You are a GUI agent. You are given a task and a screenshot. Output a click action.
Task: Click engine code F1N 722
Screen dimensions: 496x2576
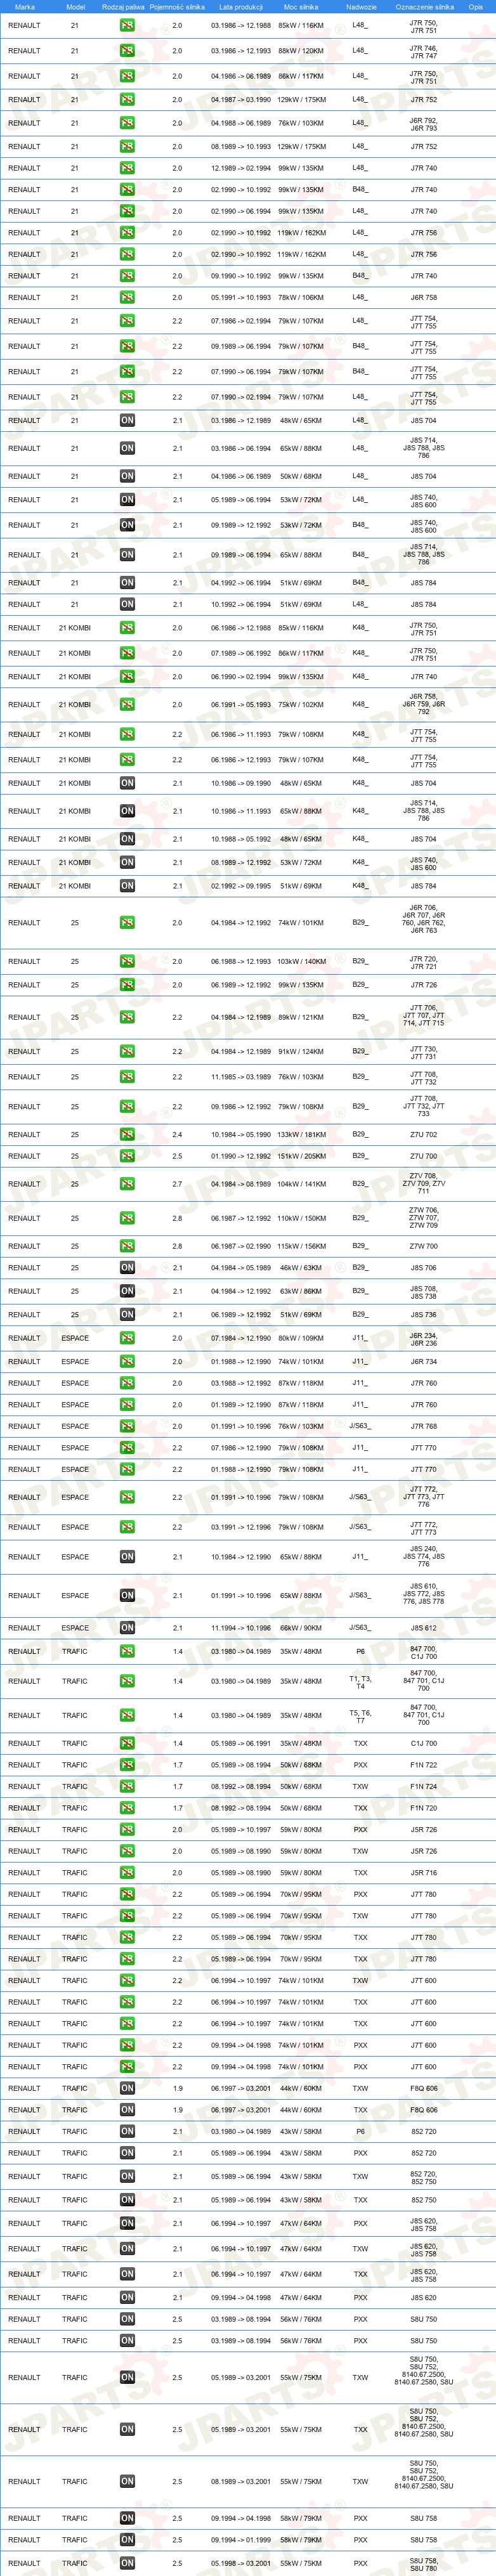pos(423,1765)
